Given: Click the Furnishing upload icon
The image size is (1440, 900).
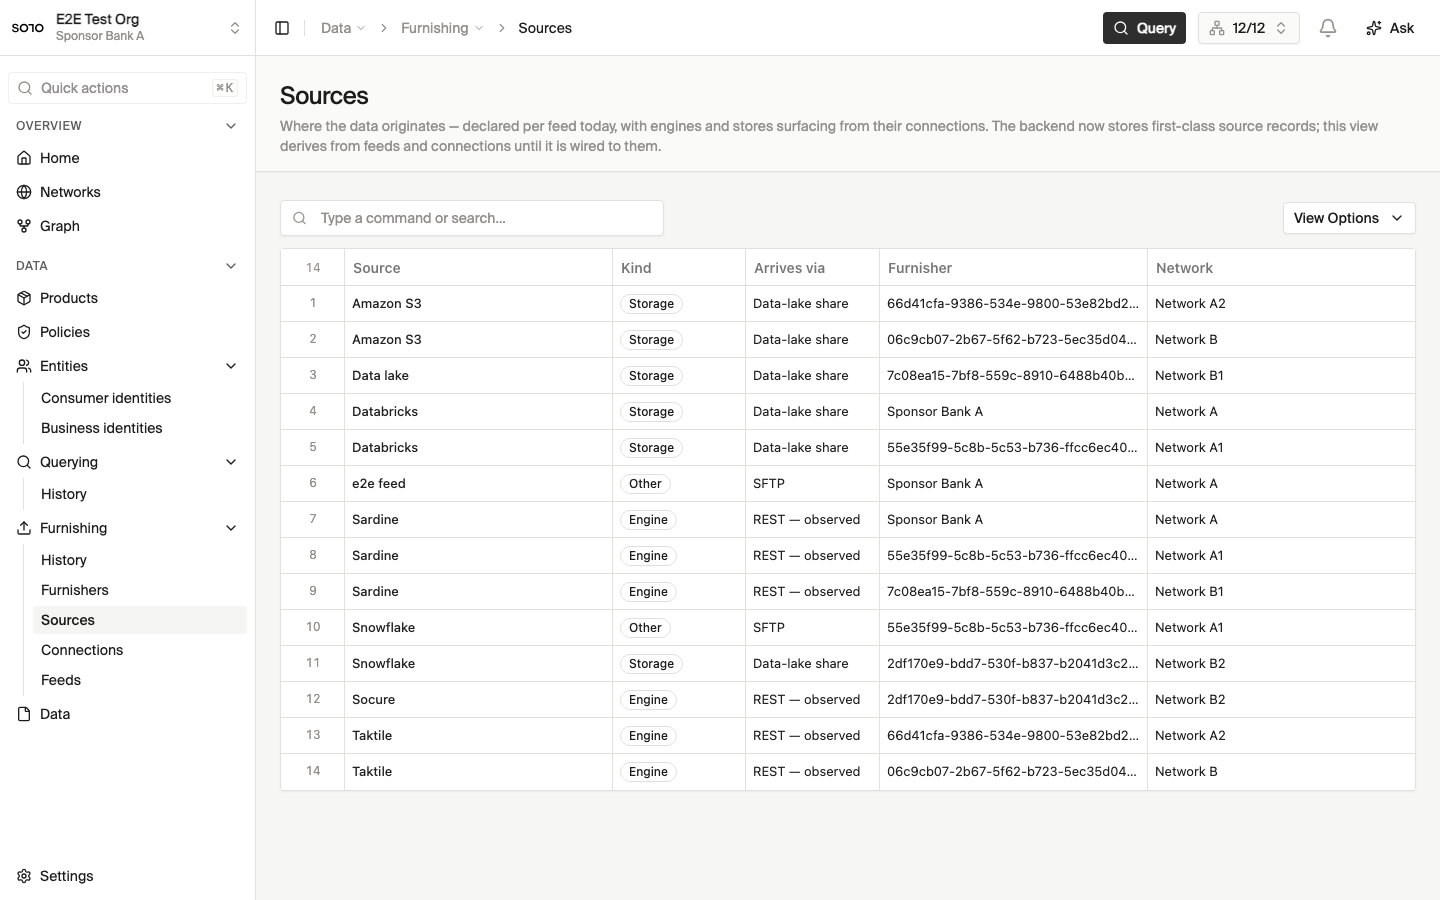Looking at the screenshot, I should (x=24, y=528).
